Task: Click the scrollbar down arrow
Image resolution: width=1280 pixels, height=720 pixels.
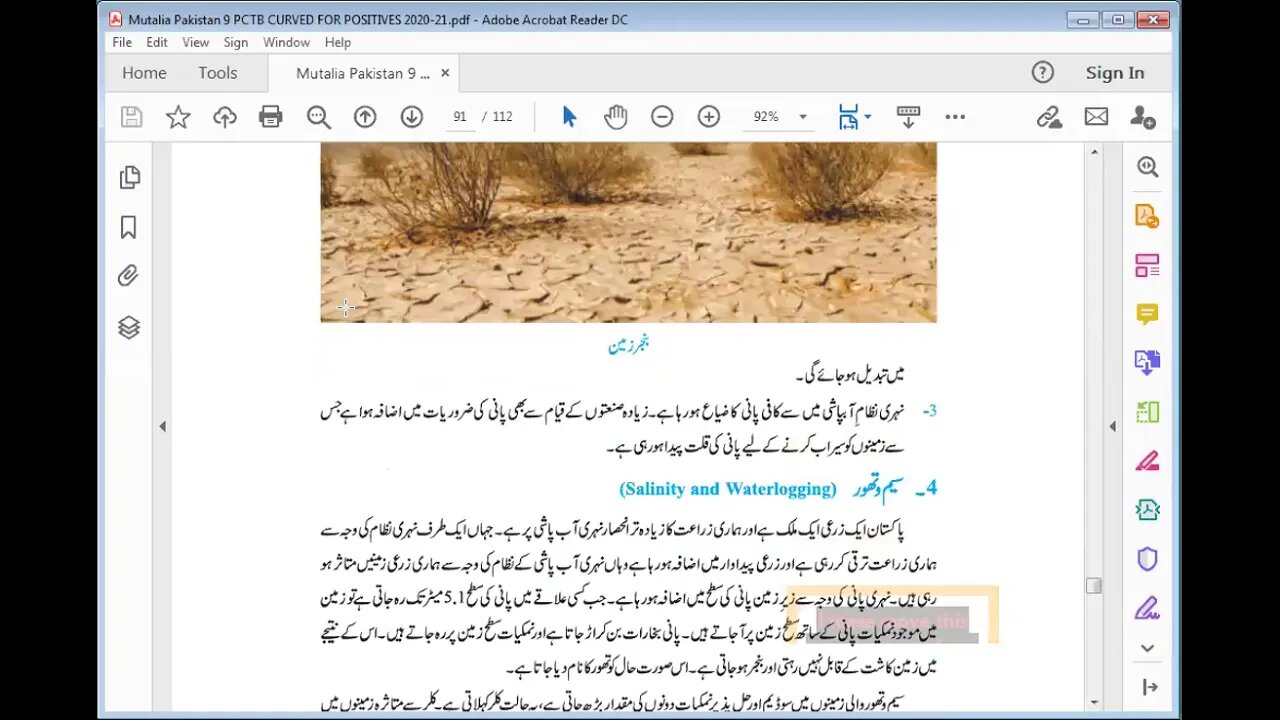Action: tap(1094, 702)
